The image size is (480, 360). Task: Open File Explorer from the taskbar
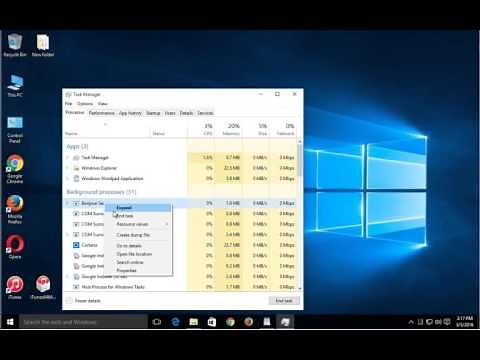coord(194,322)
